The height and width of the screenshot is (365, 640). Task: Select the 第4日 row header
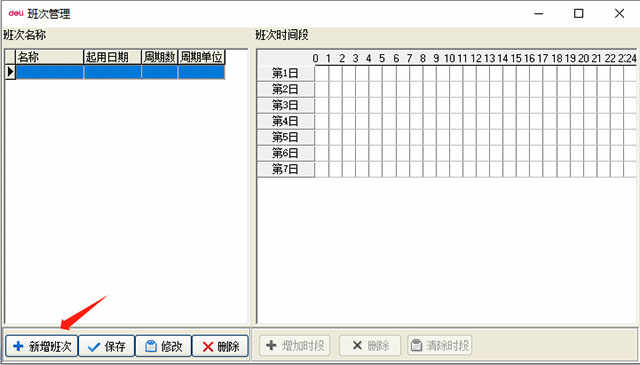pyautogui.click(x=286, y=121)
